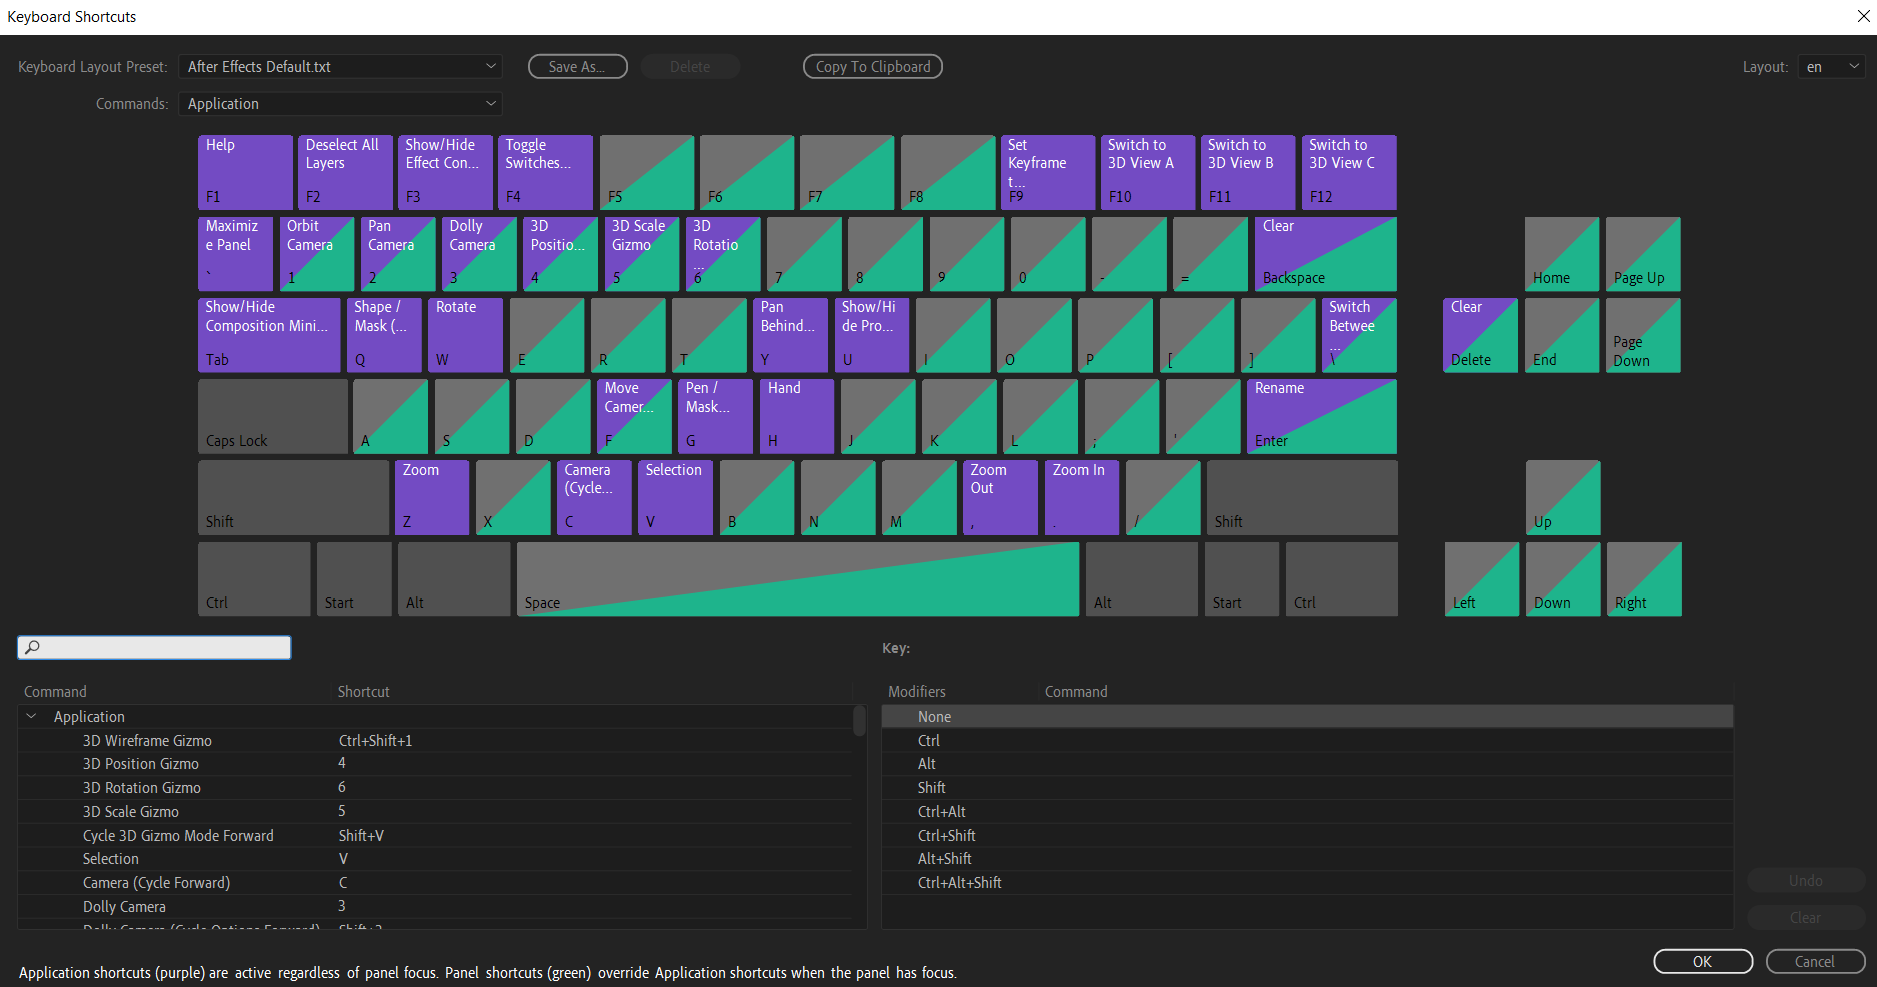Select the F11 Switch to 3D View B key

(x=1248, y=172)
